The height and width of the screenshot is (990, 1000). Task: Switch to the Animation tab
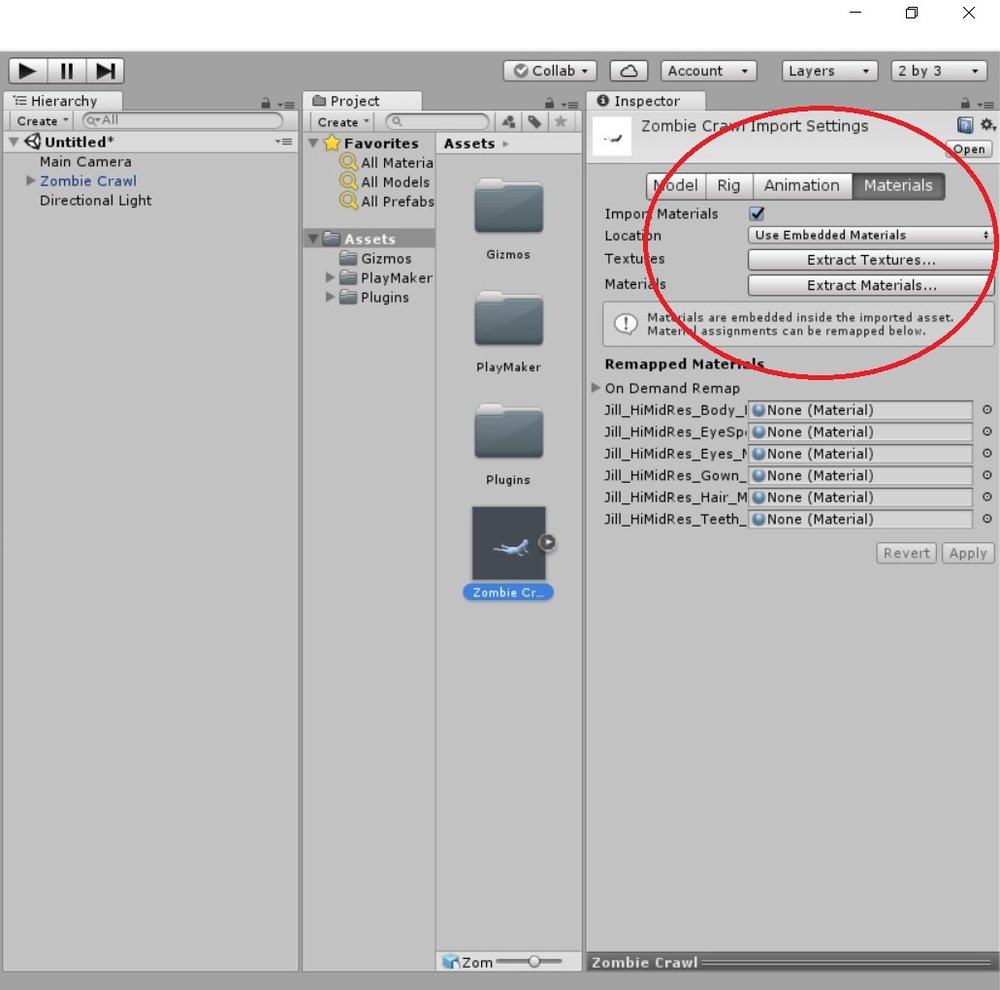[802, 186]
